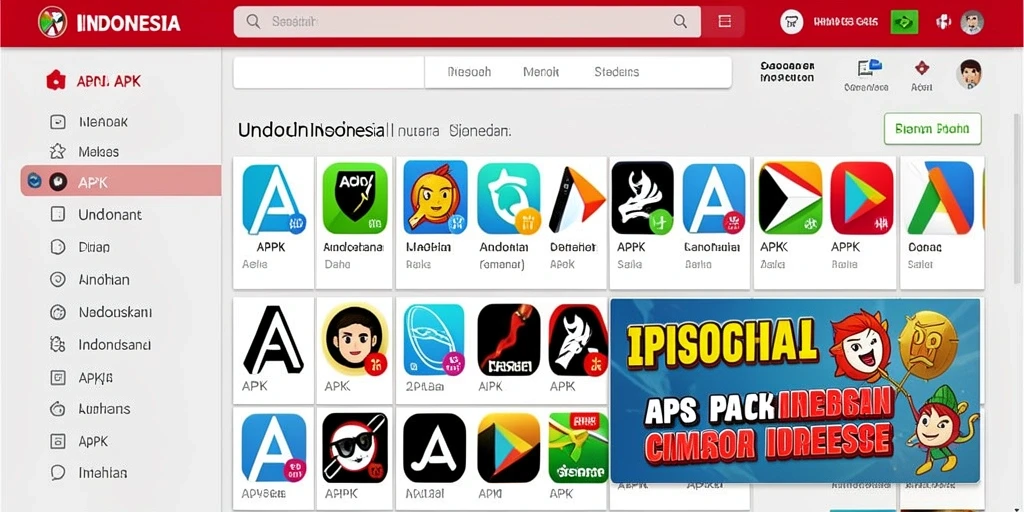The height and width of the screenshot is (512, 1024).
Task: Open teal Andonan app icon
Action: [x=509, y=199]
